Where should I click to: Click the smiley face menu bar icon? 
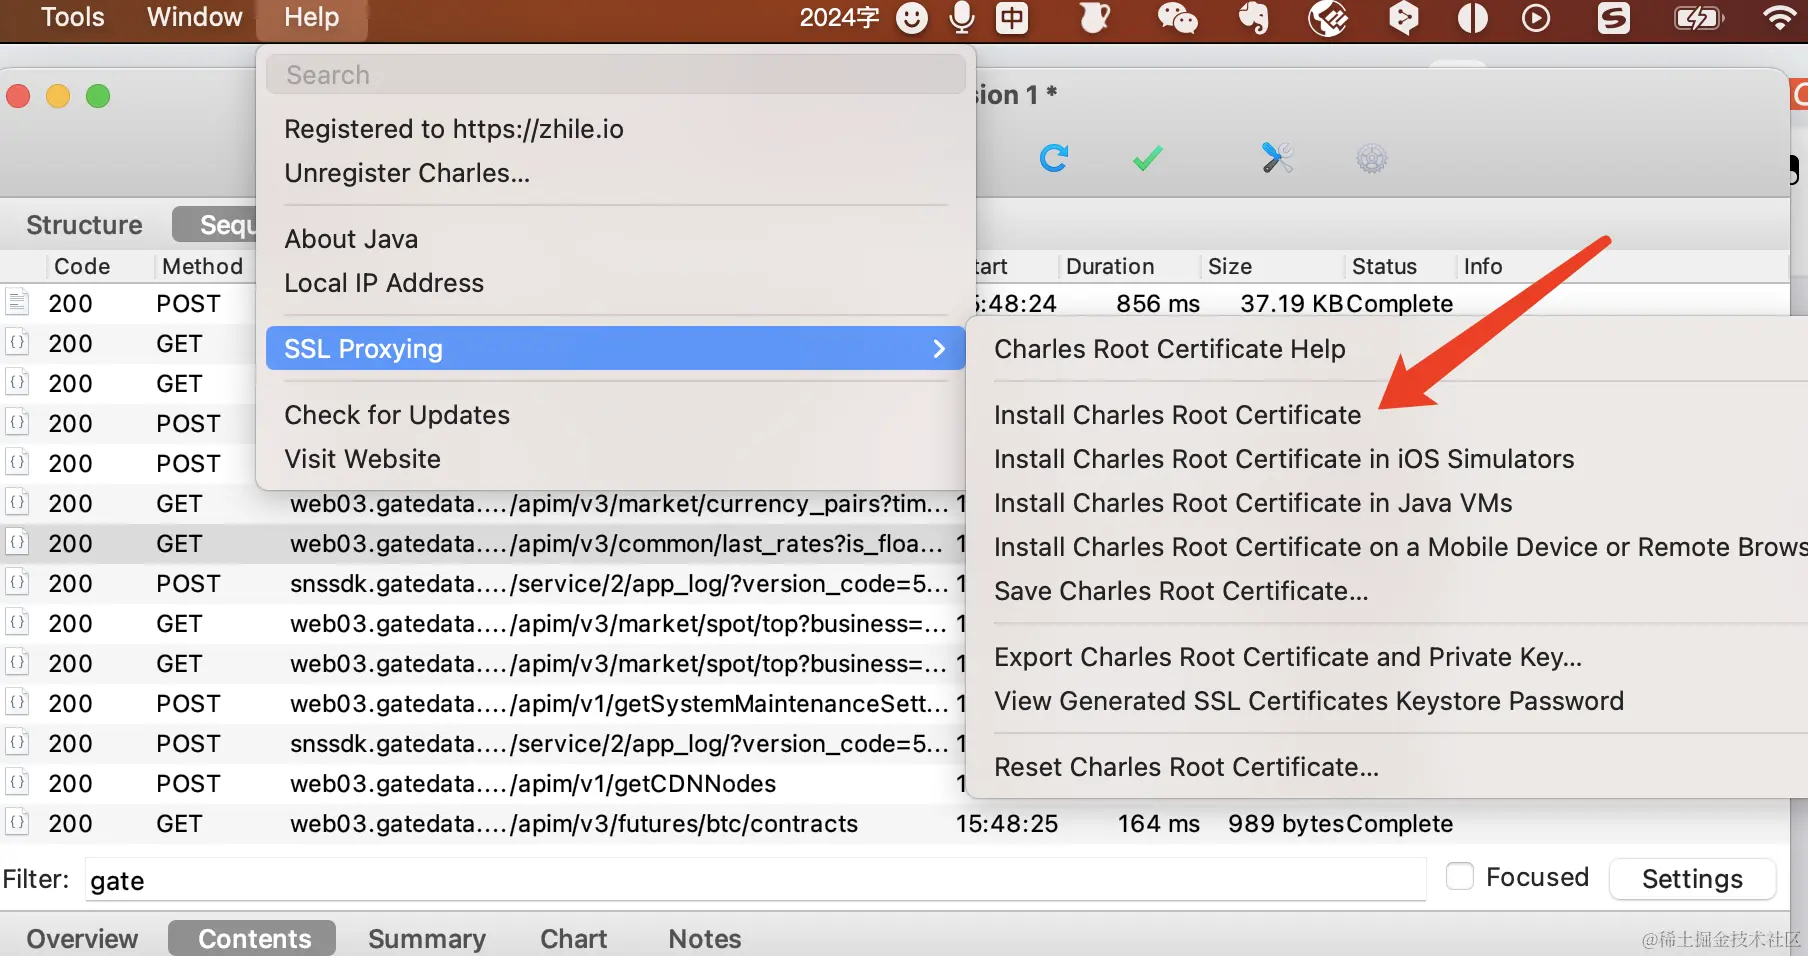point(911,17)
